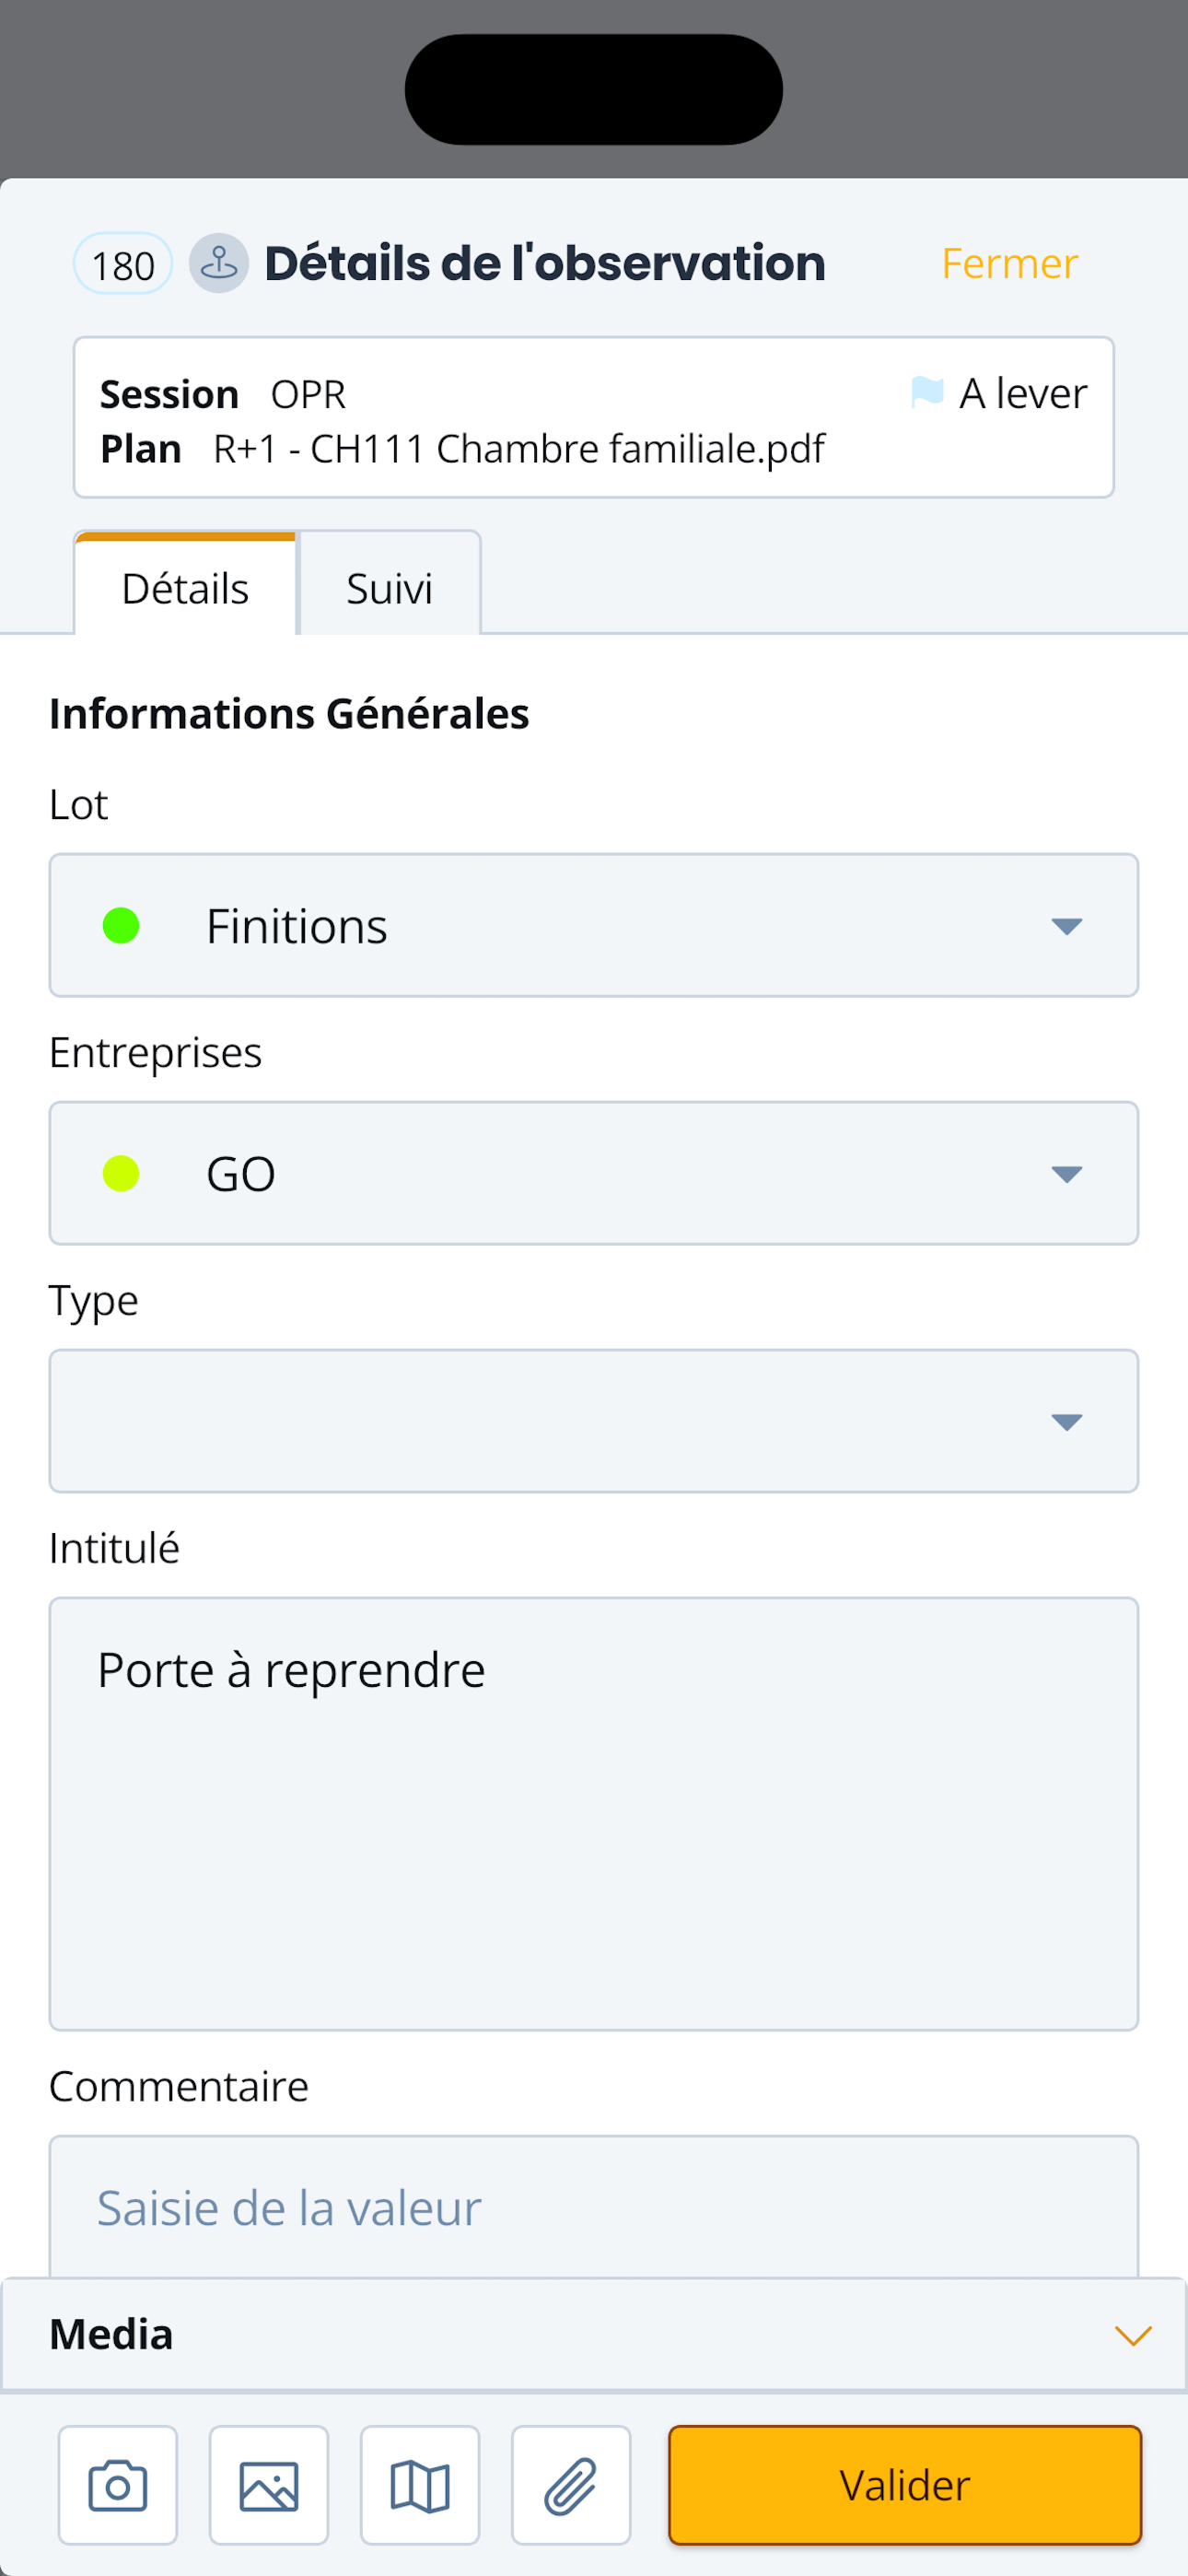
Task: Tap the camera icon to take photo
Action: click(x=118, y=2484)
